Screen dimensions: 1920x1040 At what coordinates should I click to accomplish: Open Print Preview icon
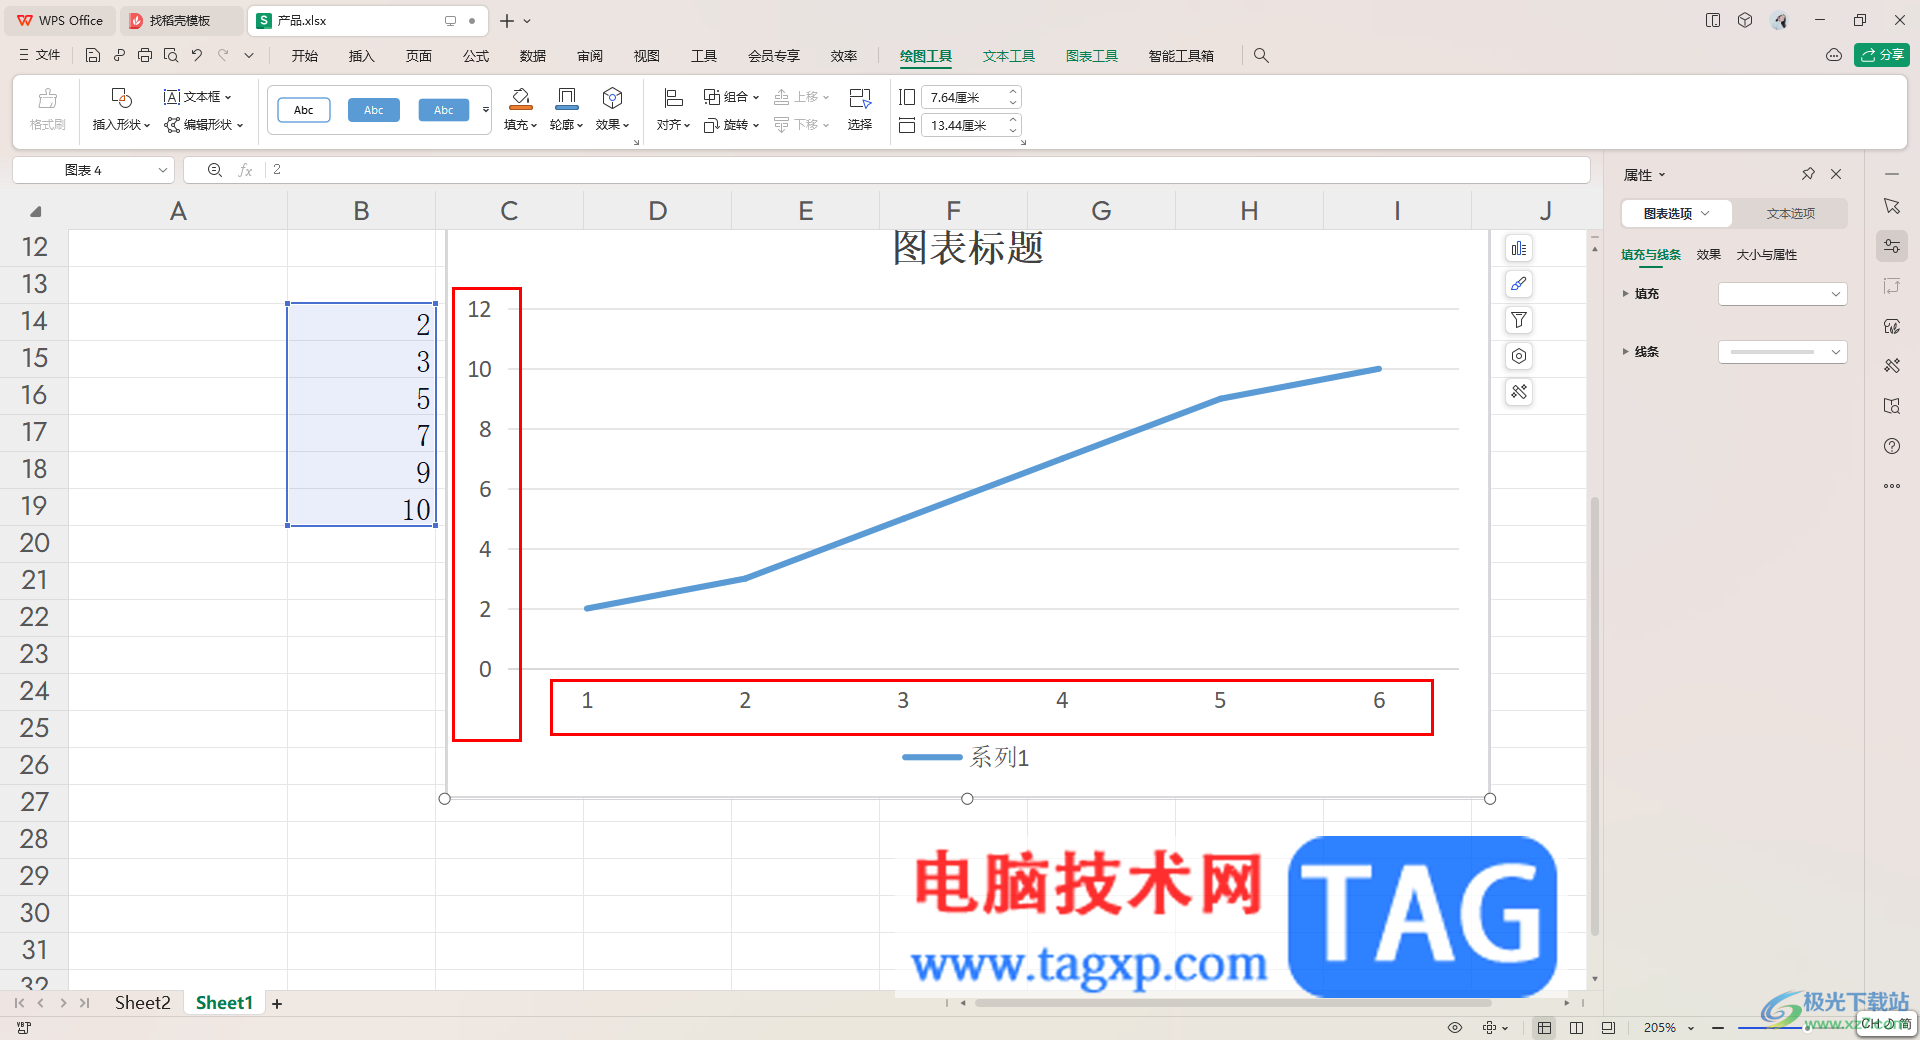pos(171,56)
